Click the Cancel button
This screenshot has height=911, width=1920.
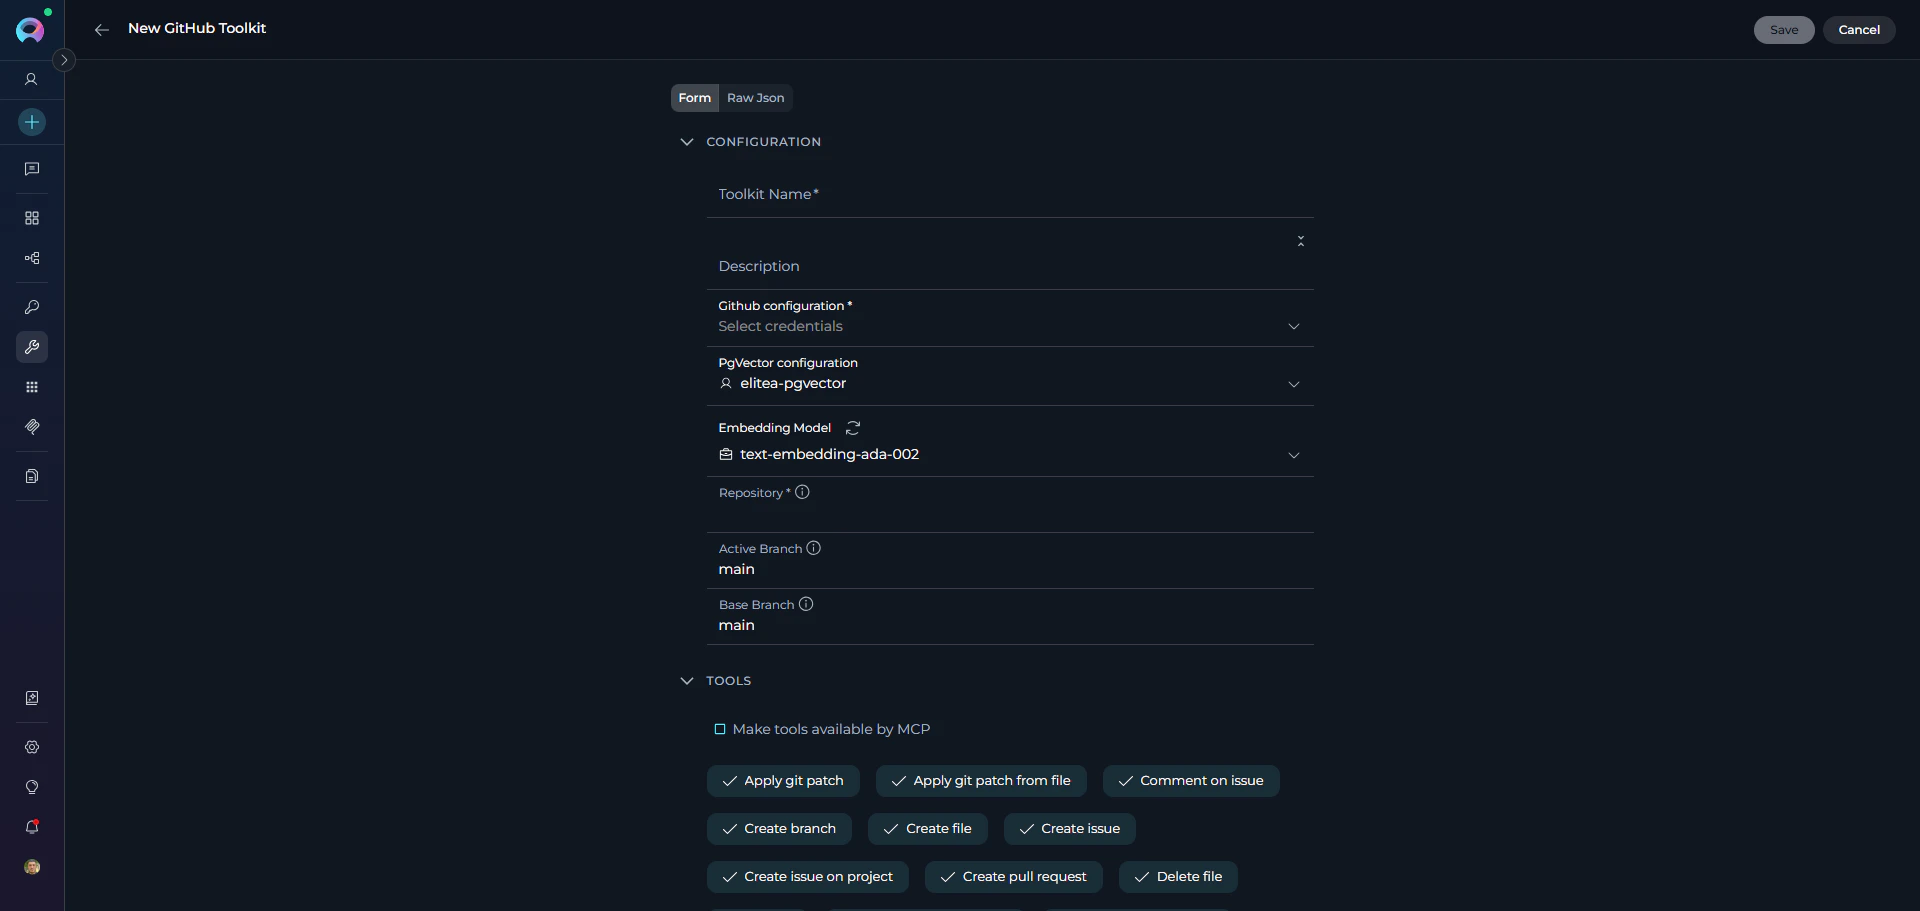[x=1860, y=29]
